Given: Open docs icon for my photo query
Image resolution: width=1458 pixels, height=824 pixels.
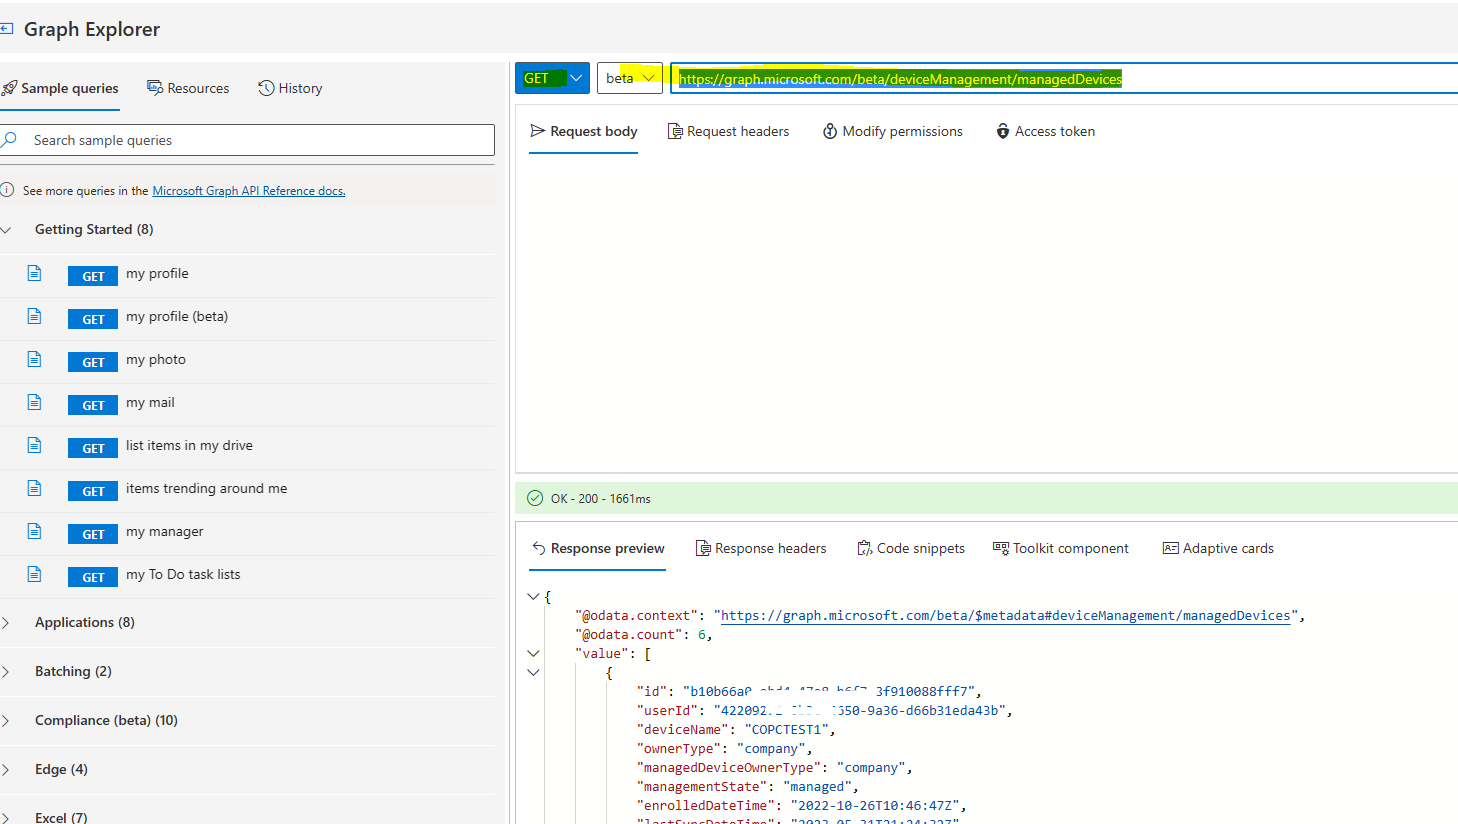Looking at the screenshot, I should 34,359.
